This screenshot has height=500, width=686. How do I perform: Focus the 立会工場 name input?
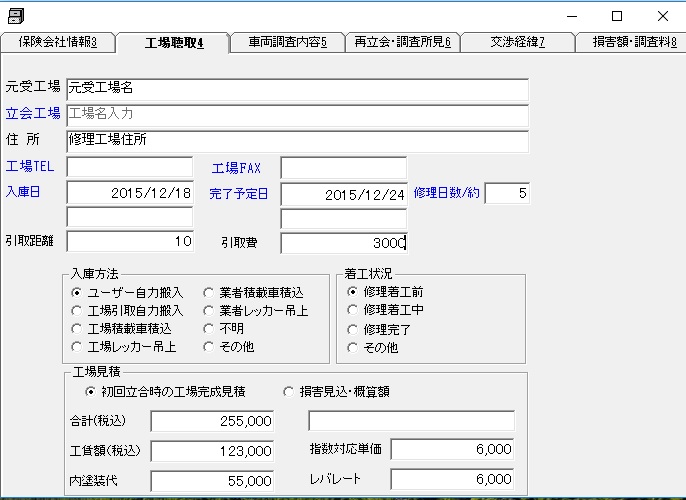point(297,115)
